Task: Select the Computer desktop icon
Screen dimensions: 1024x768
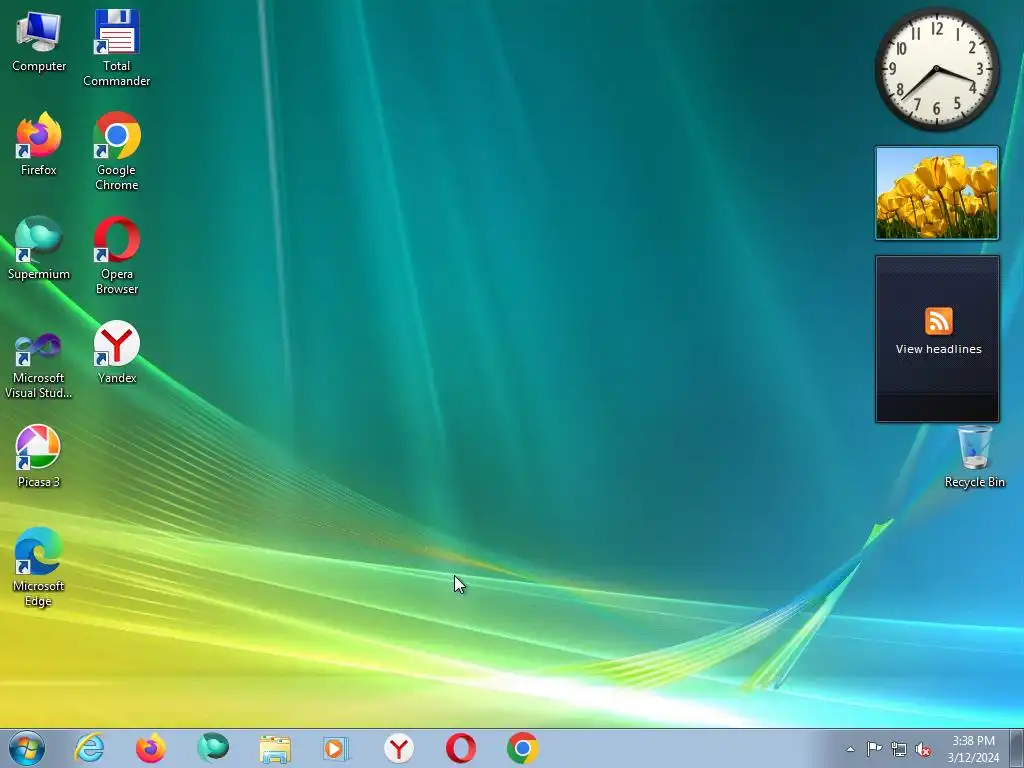Action: point(39,41)
